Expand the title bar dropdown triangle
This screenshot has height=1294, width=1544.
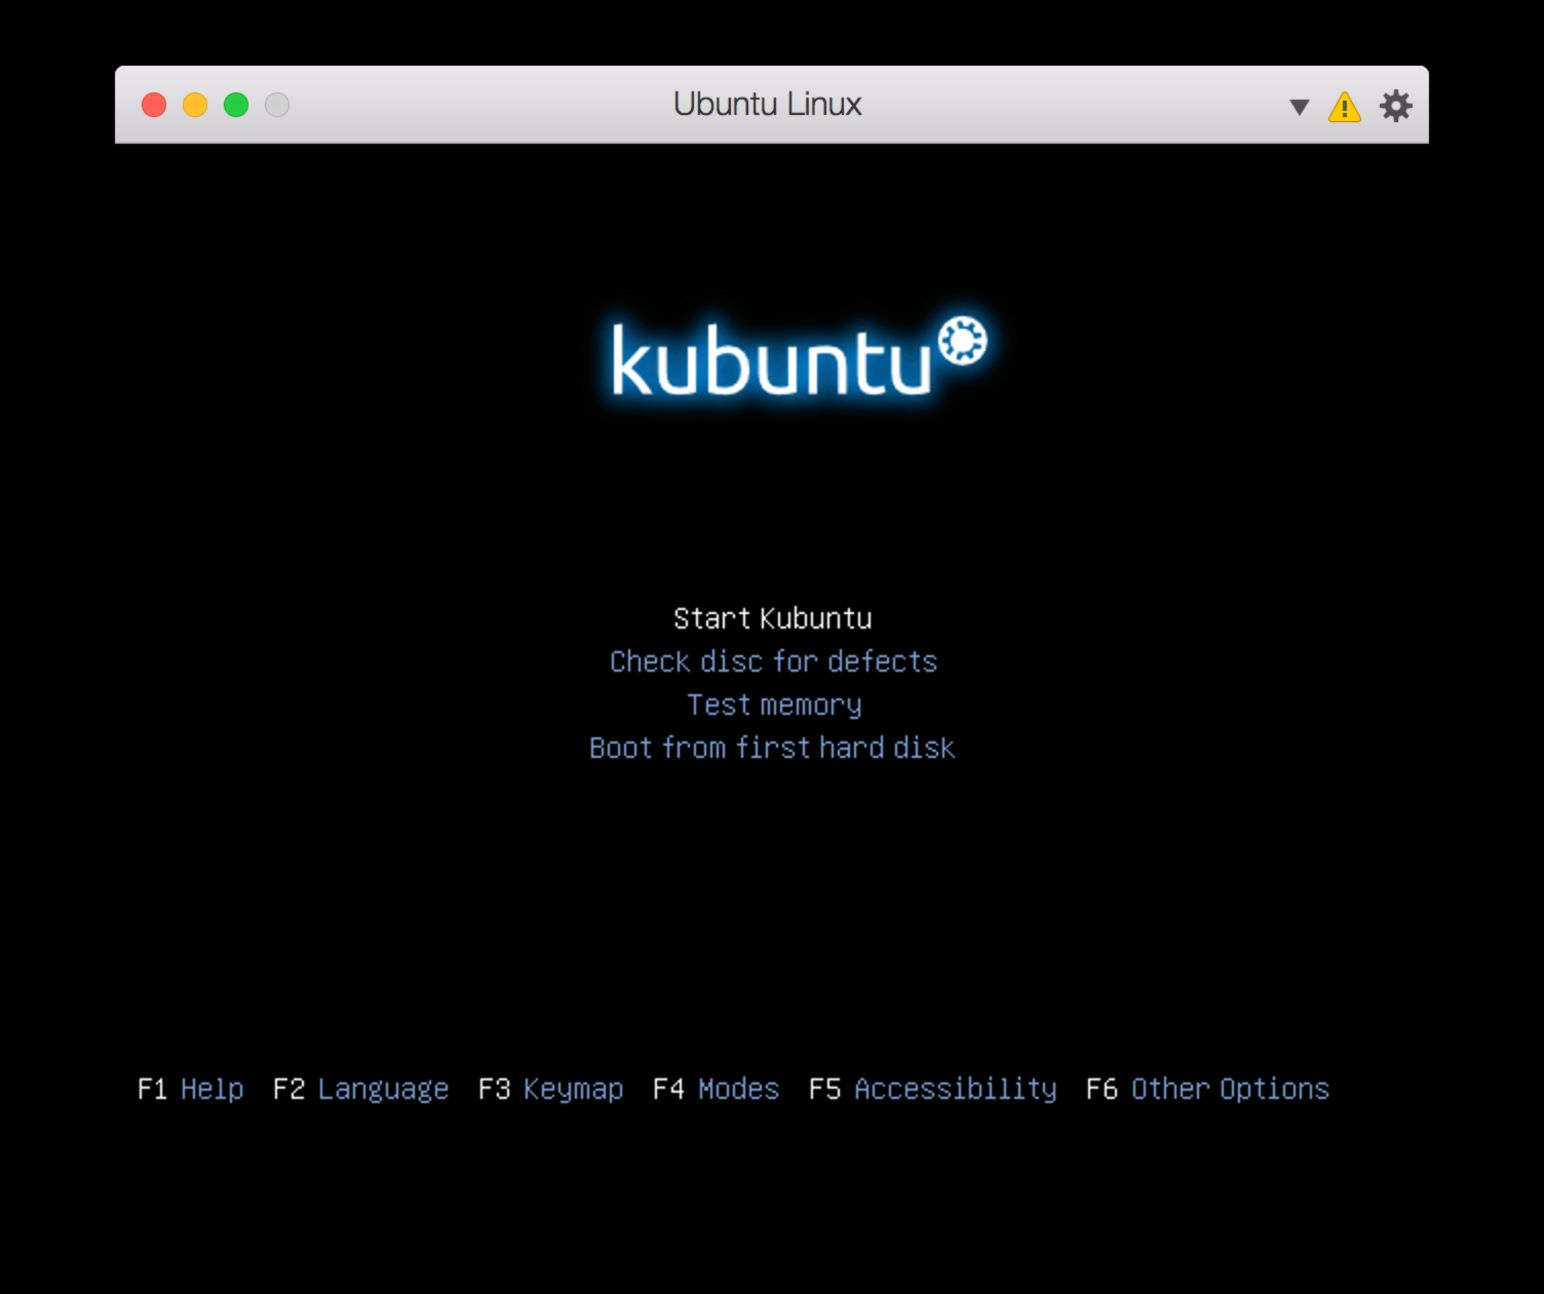click(x=1299, y=107)
